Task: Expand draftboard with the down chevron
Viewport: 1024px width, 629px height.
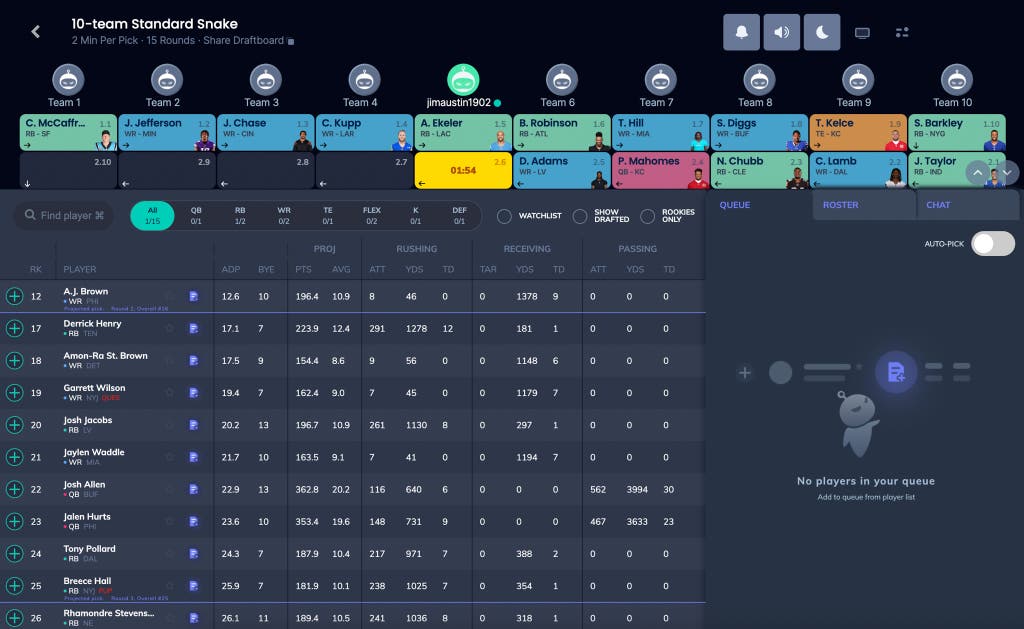Action: pos(1007,172)
